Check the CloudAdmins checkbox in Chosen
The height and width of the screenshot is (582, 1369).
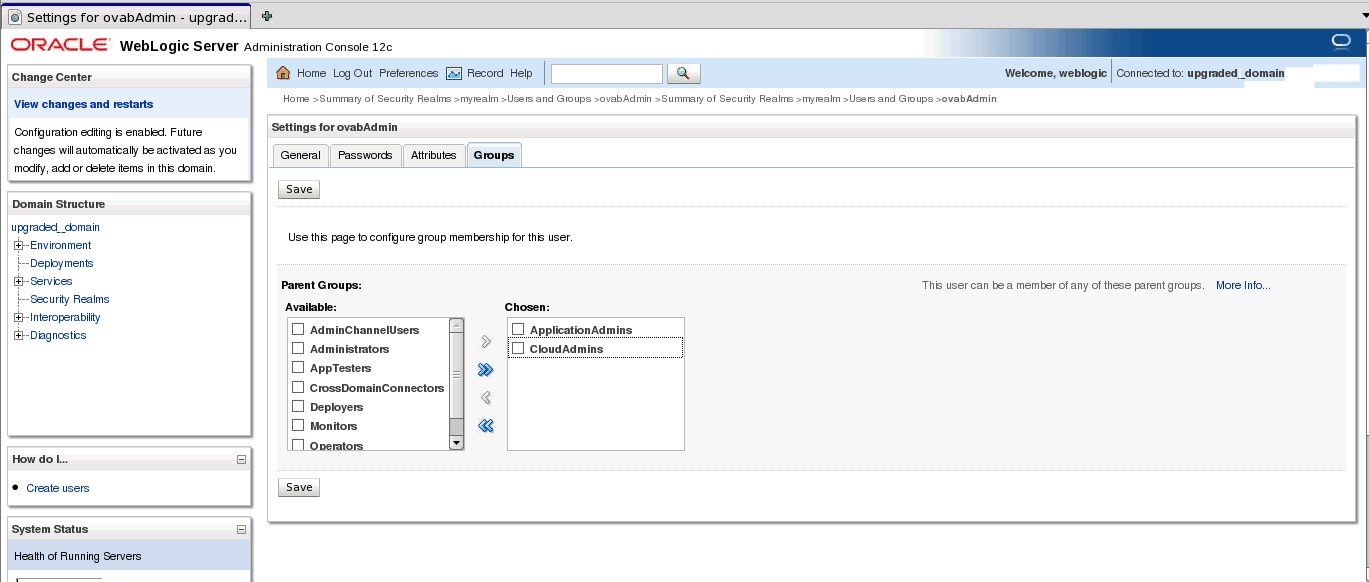click(x=518, y=348)
